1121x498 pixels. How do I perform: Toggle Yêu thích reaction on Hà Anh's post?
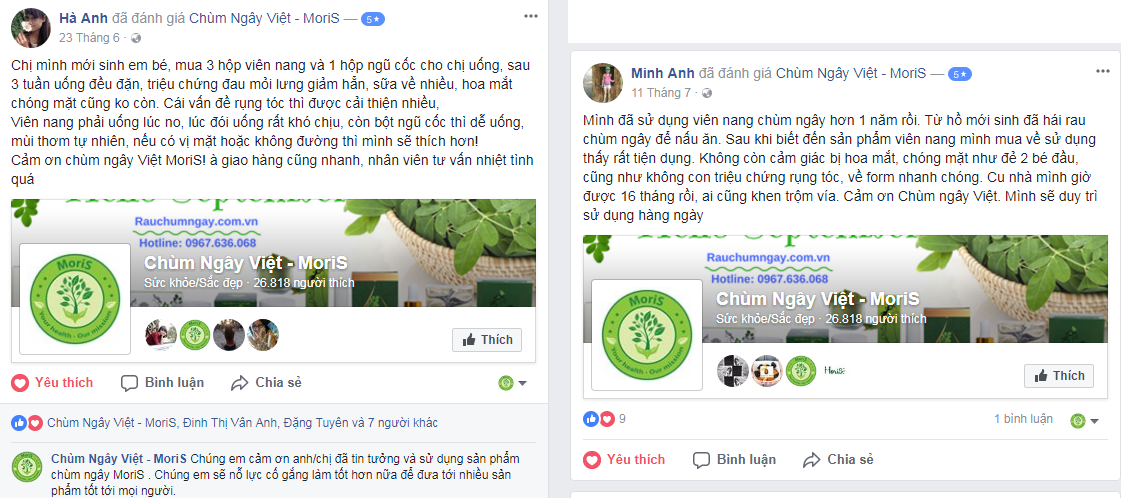[53, 383]
